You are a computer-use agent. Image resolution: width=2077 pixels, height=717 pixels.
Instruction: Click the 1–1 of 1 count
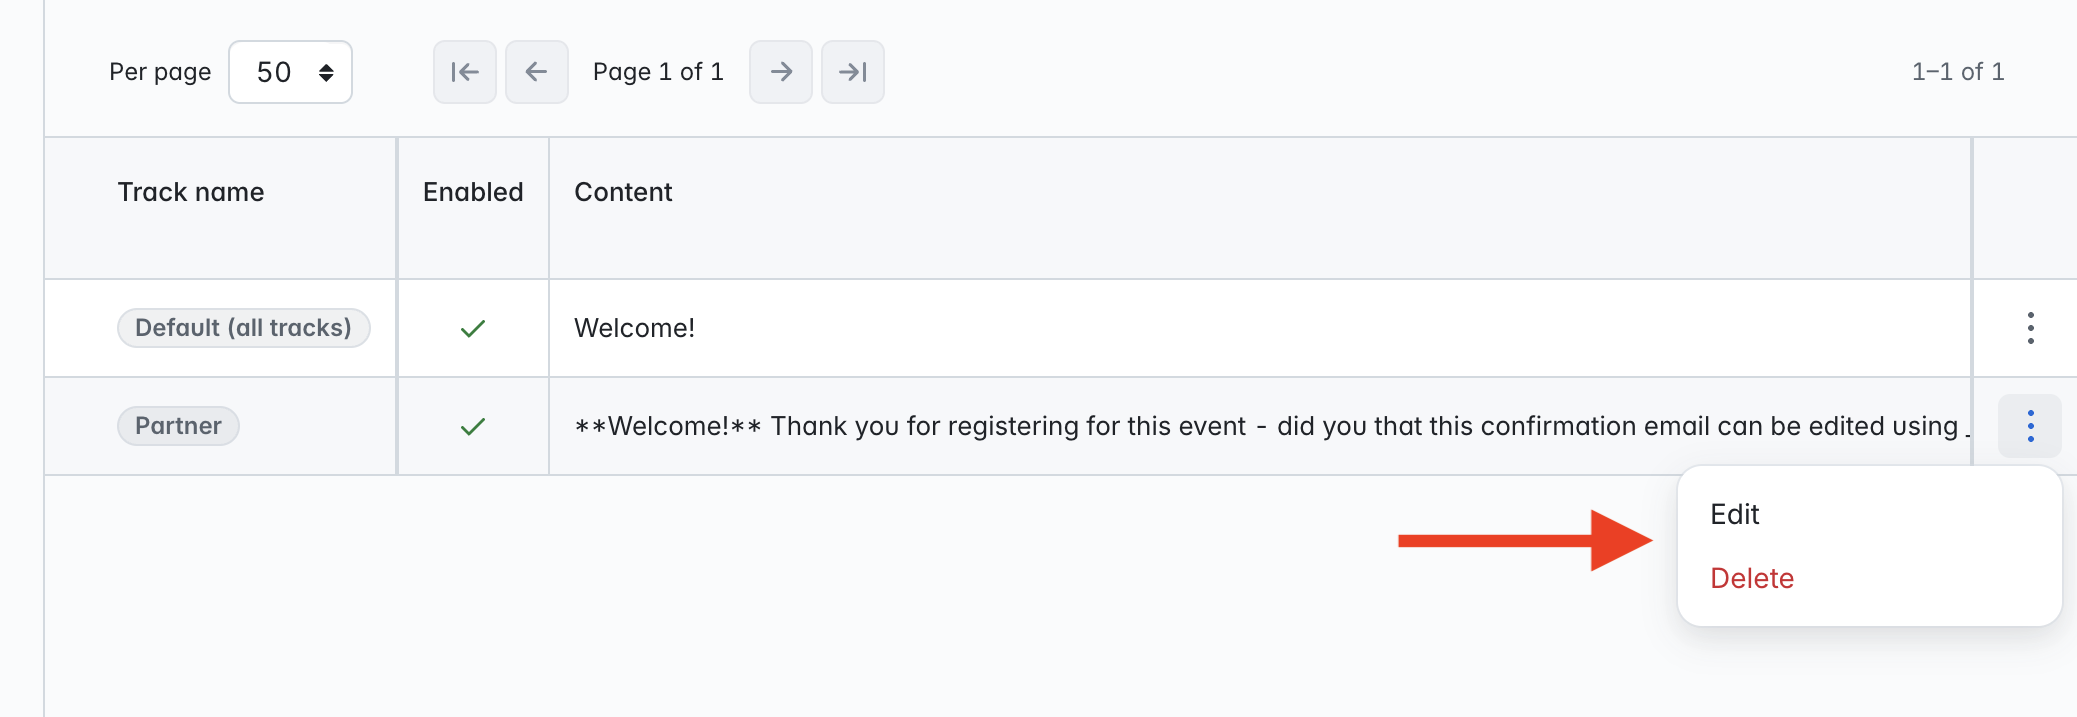(x=1958, y=72)
